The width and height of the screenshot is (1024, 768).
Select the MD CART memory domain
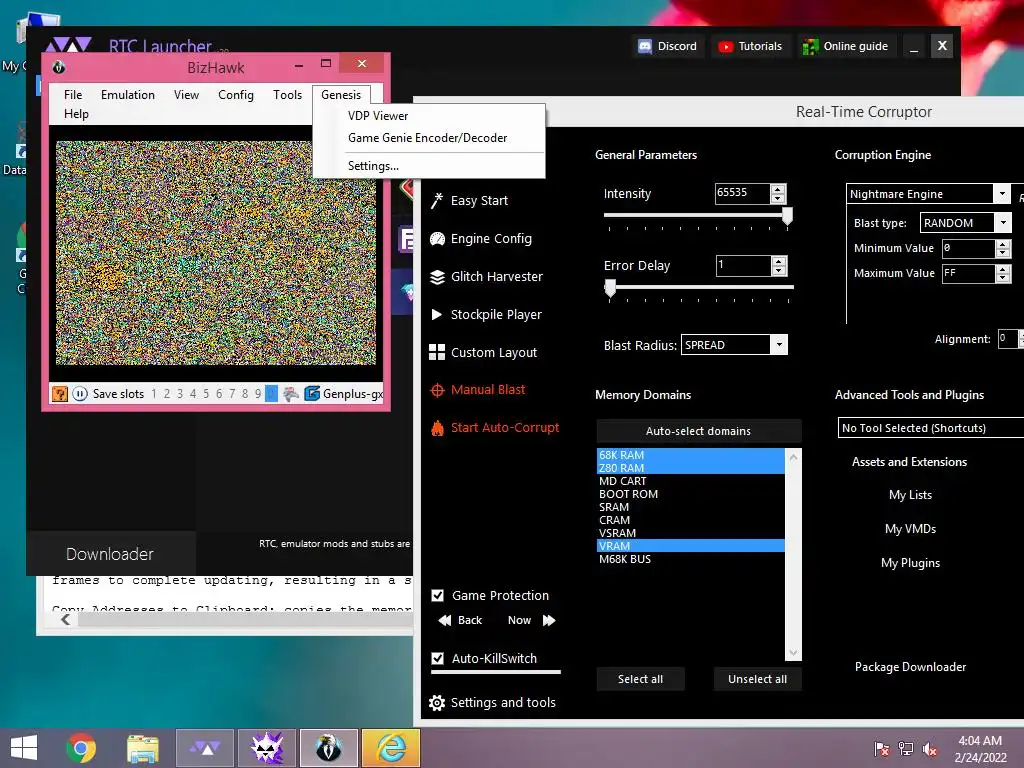(690, 481)
